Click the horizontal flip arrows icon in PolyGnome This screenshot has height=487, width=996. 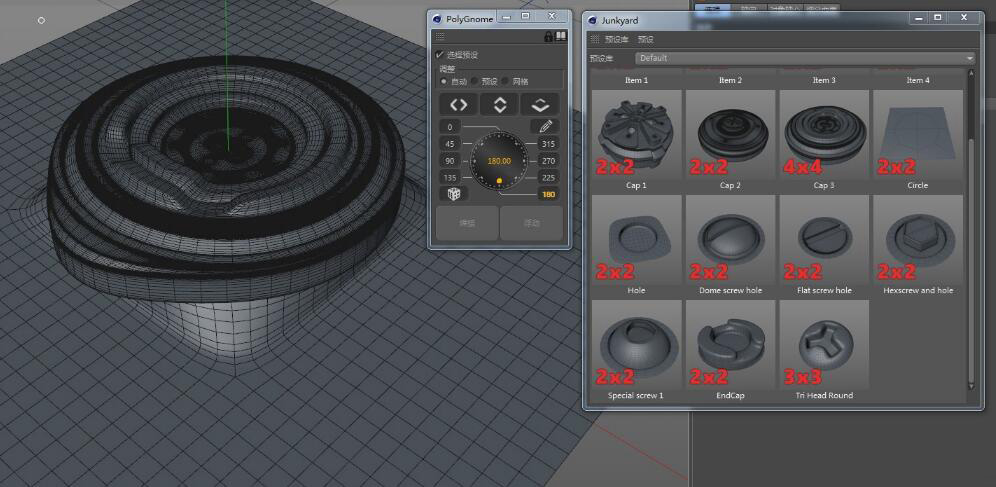[458, 105]
